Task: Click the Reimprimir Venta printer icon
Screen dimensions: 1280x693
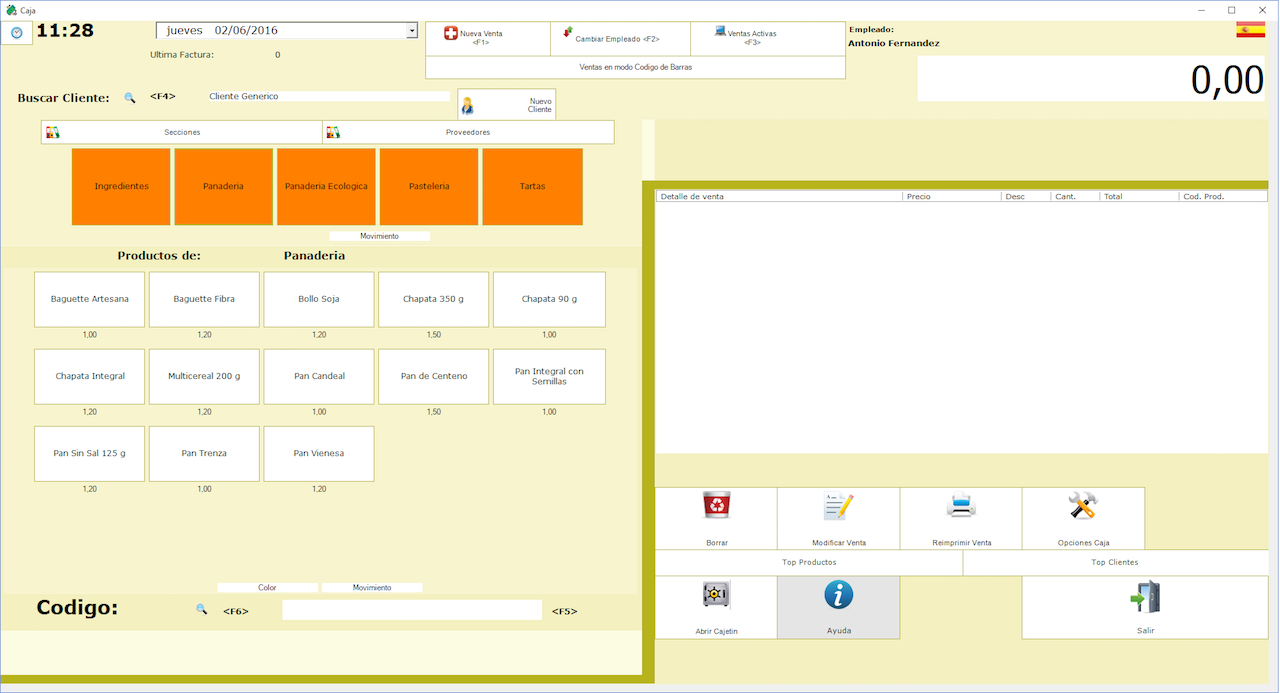Action: (x=961, y=507)
